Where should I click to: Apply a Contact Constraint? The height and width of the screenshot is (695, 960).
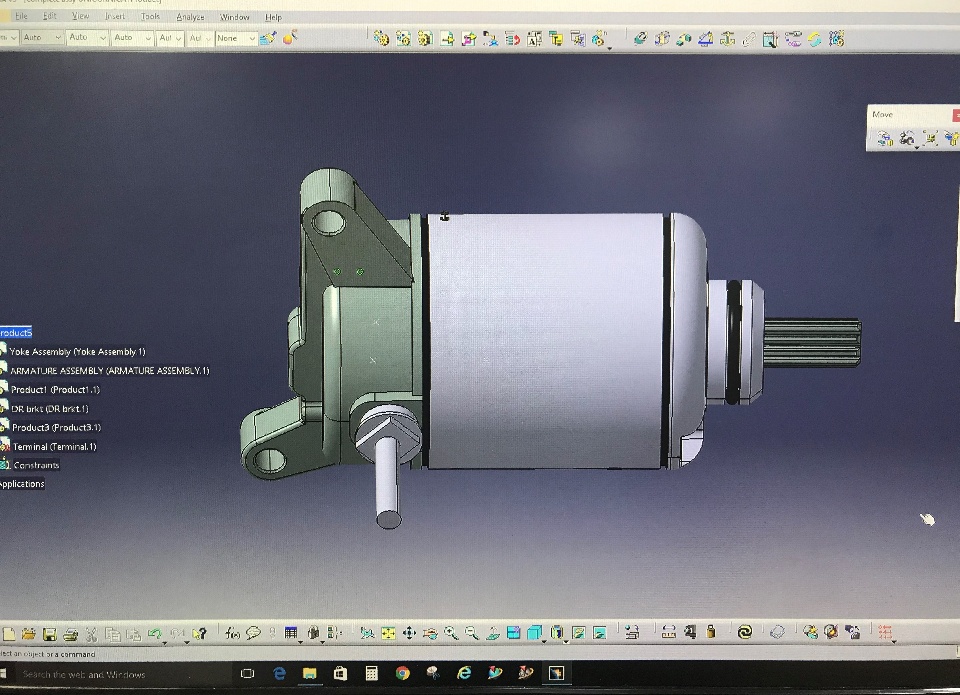pos(662,39)
